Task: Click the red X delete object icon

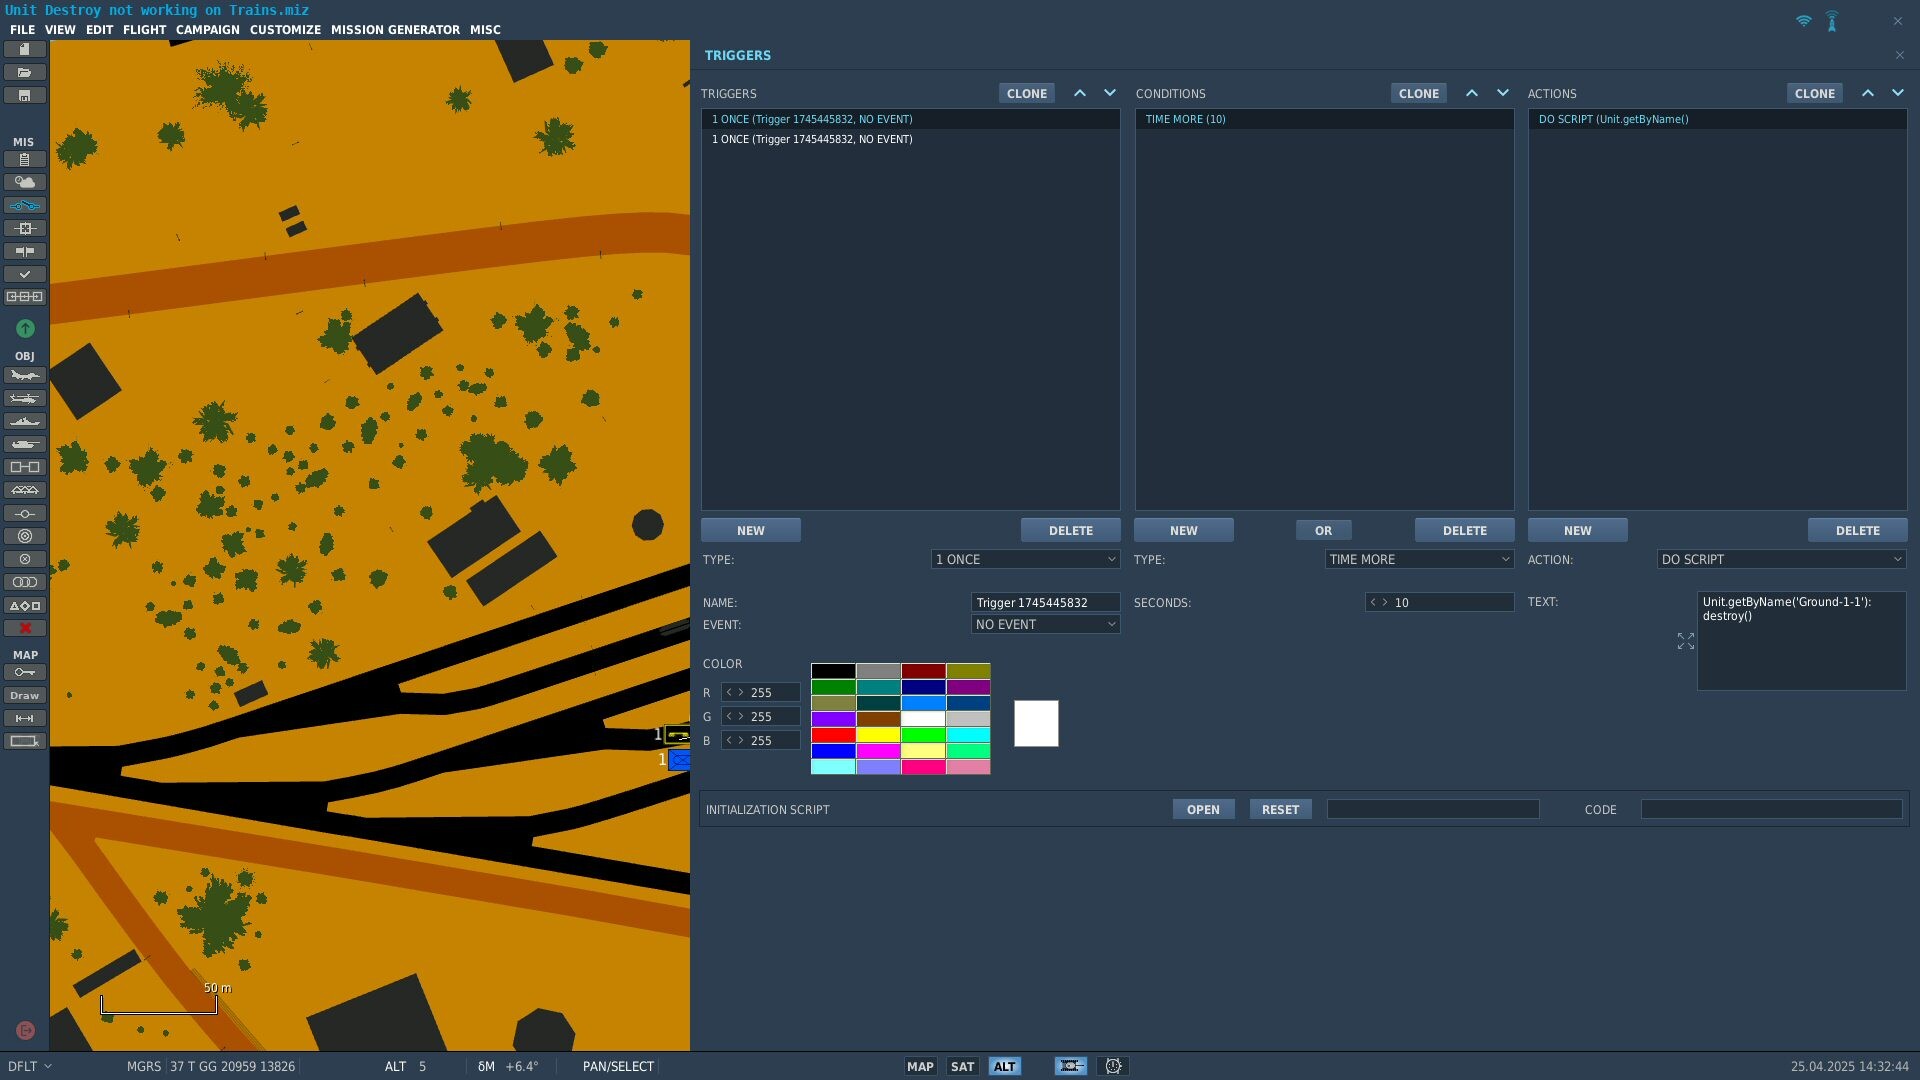Action: click(x=24, y=628)
